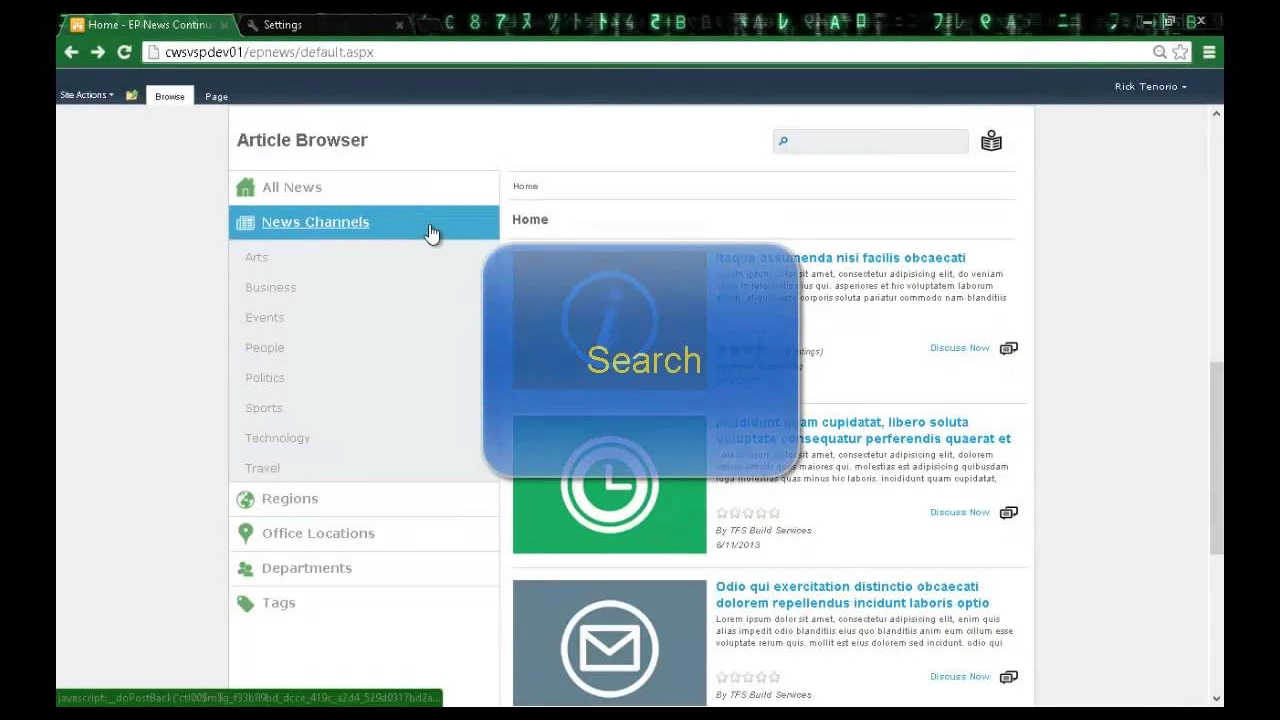Click the envelope article thumbnail
Image resolution: width=1280 pixels, height=720 pixels.
pos(609,643)
